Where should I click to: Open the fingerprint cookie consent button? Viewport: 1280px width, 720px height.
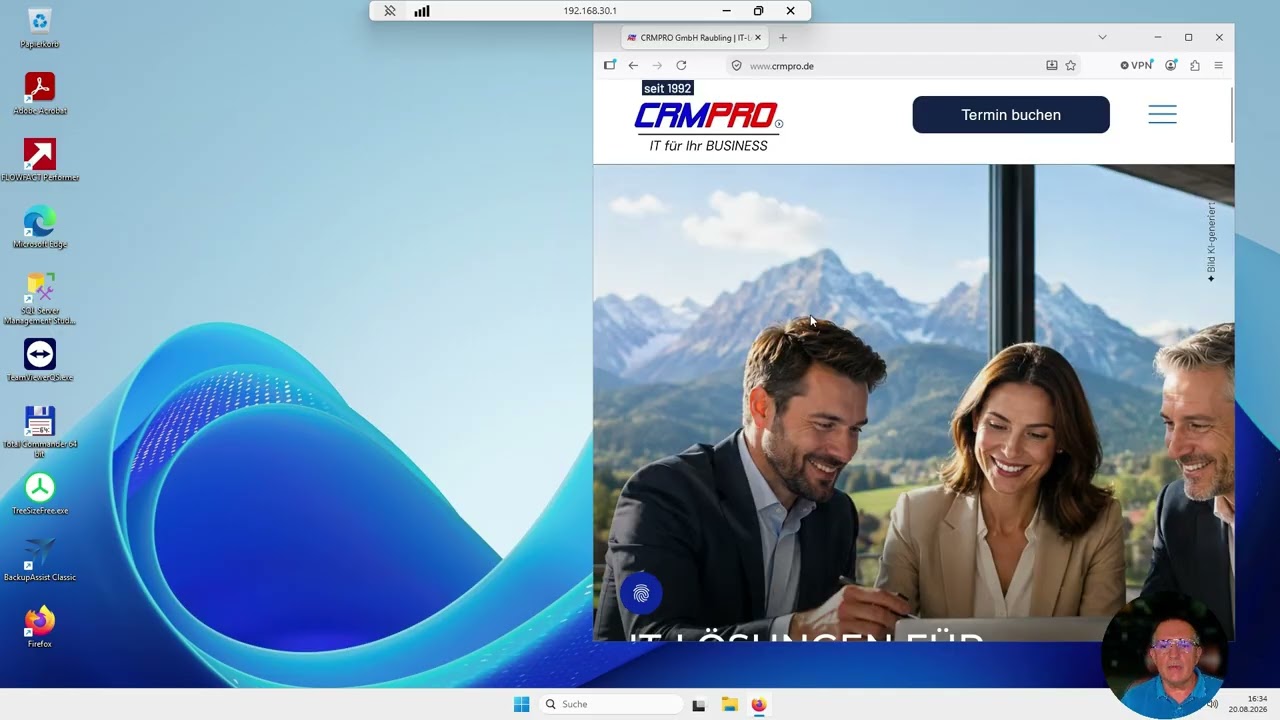point(641,593)
